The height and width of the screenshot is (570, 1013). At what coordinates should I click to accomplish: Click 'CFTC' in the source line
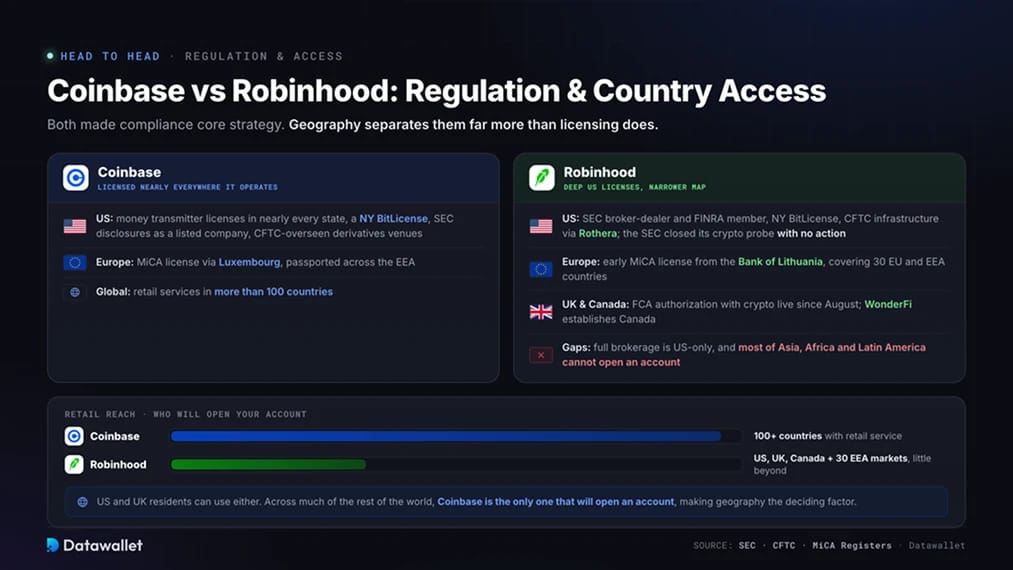[x=784, y=545]
